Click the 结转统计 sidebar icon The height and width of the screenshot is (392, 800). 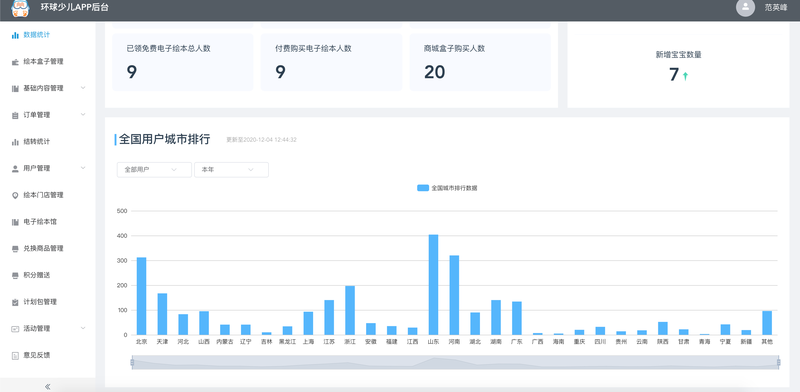point(15,142)
